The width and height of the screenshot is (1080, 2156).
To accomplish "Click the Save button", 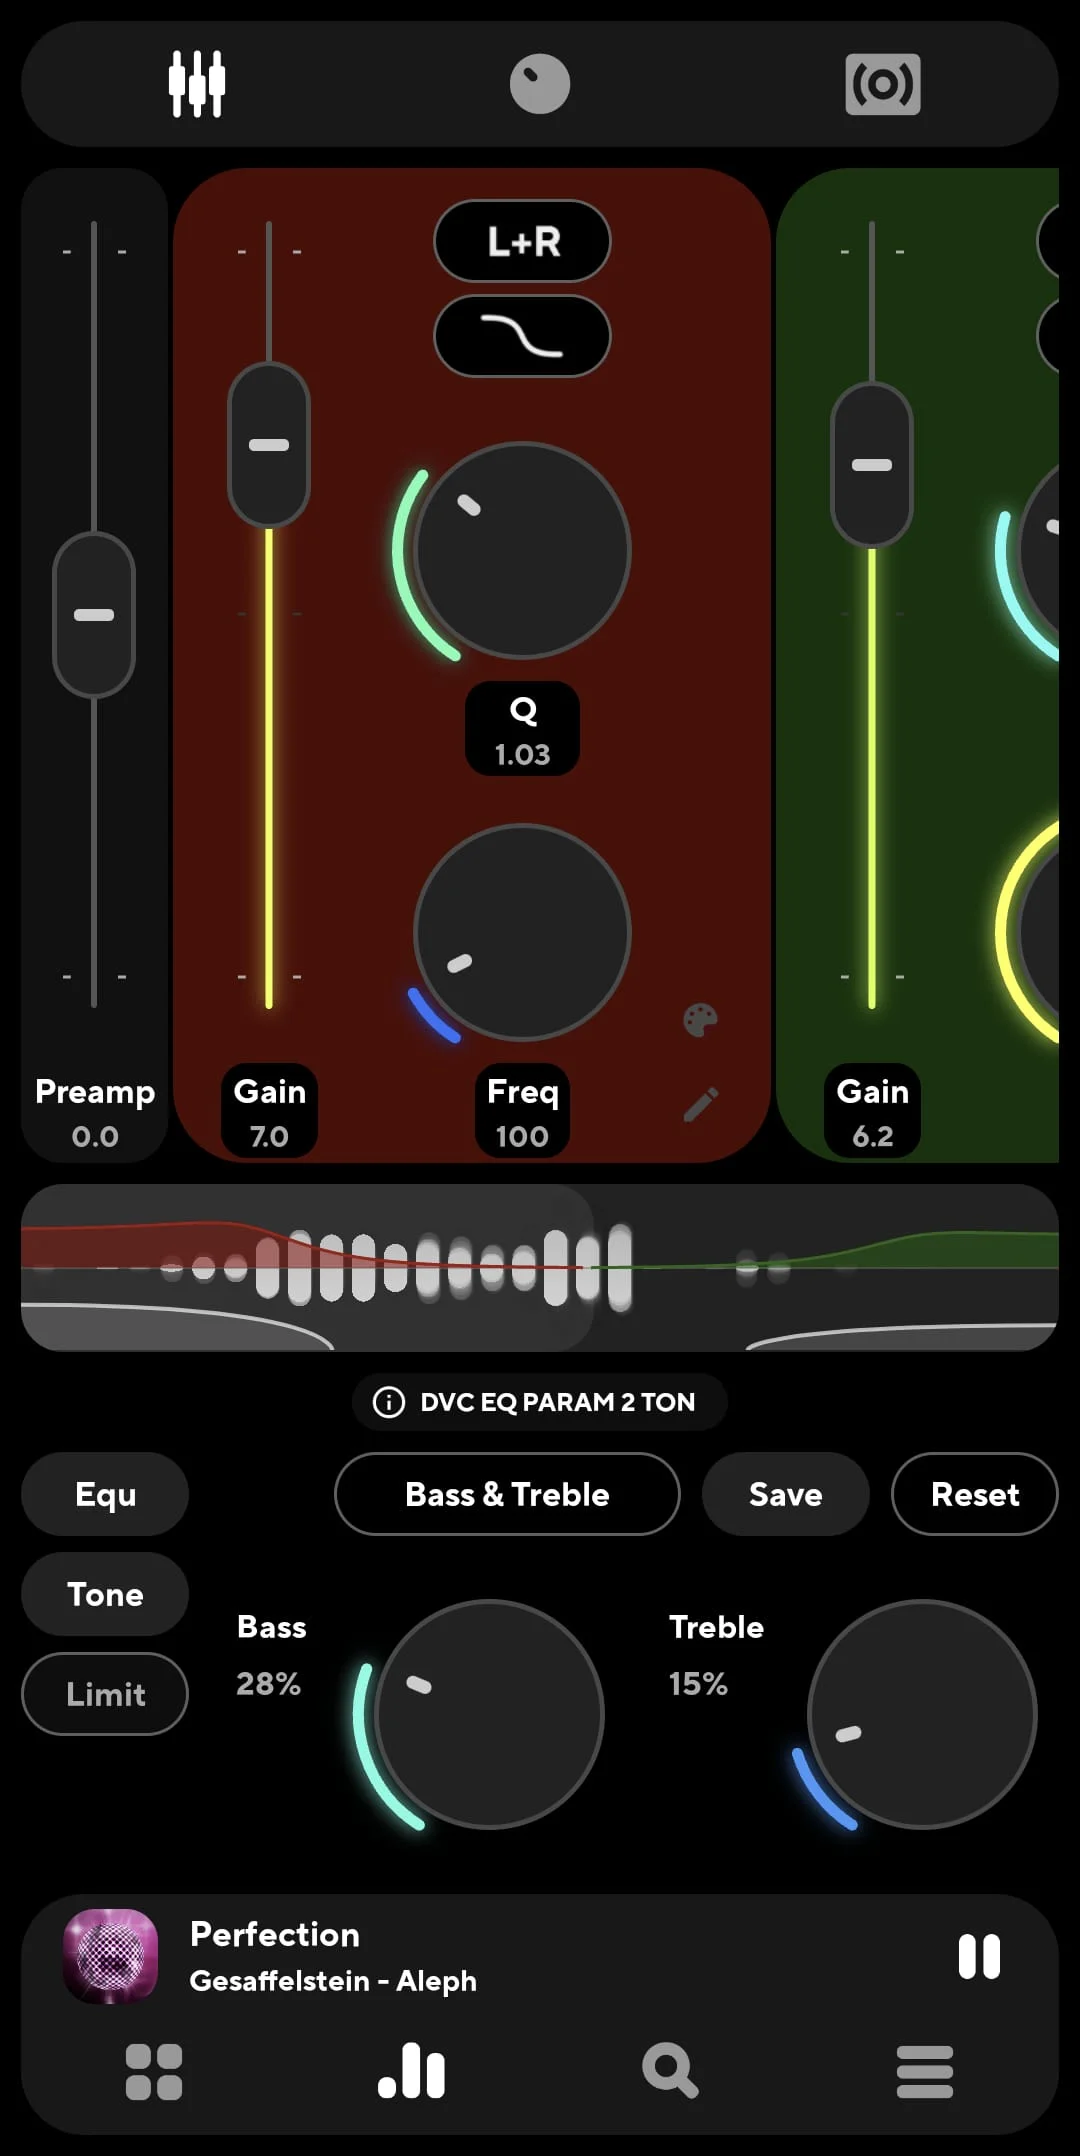I will (x=785, y=1494).
